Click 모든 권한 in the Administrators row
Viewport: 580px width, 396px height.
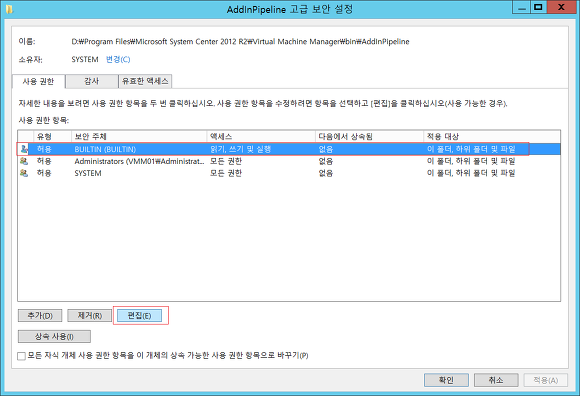click(226, 161)
